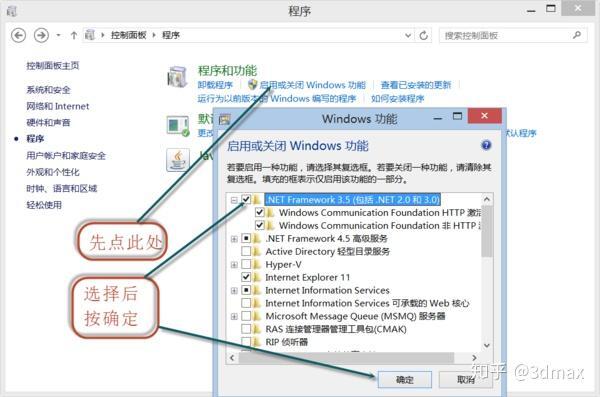
Task: Select Hyper-V row text
Action: coord(283,265)
